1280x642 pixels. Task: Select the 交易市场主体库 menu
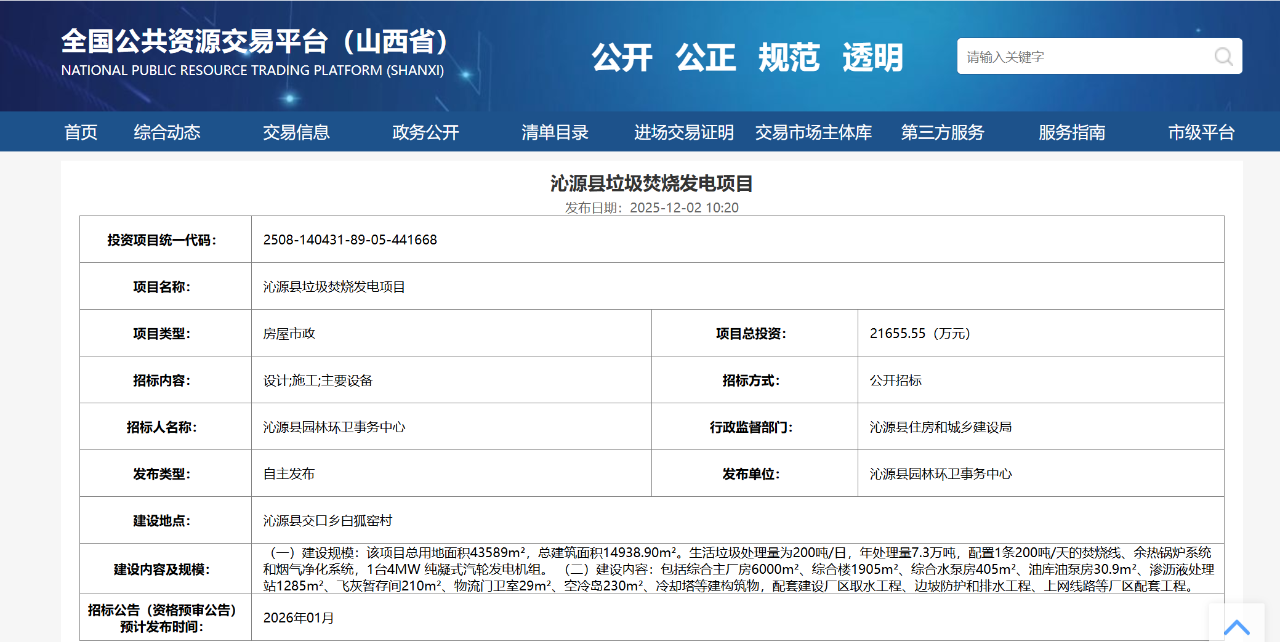[x=813, y=132]
